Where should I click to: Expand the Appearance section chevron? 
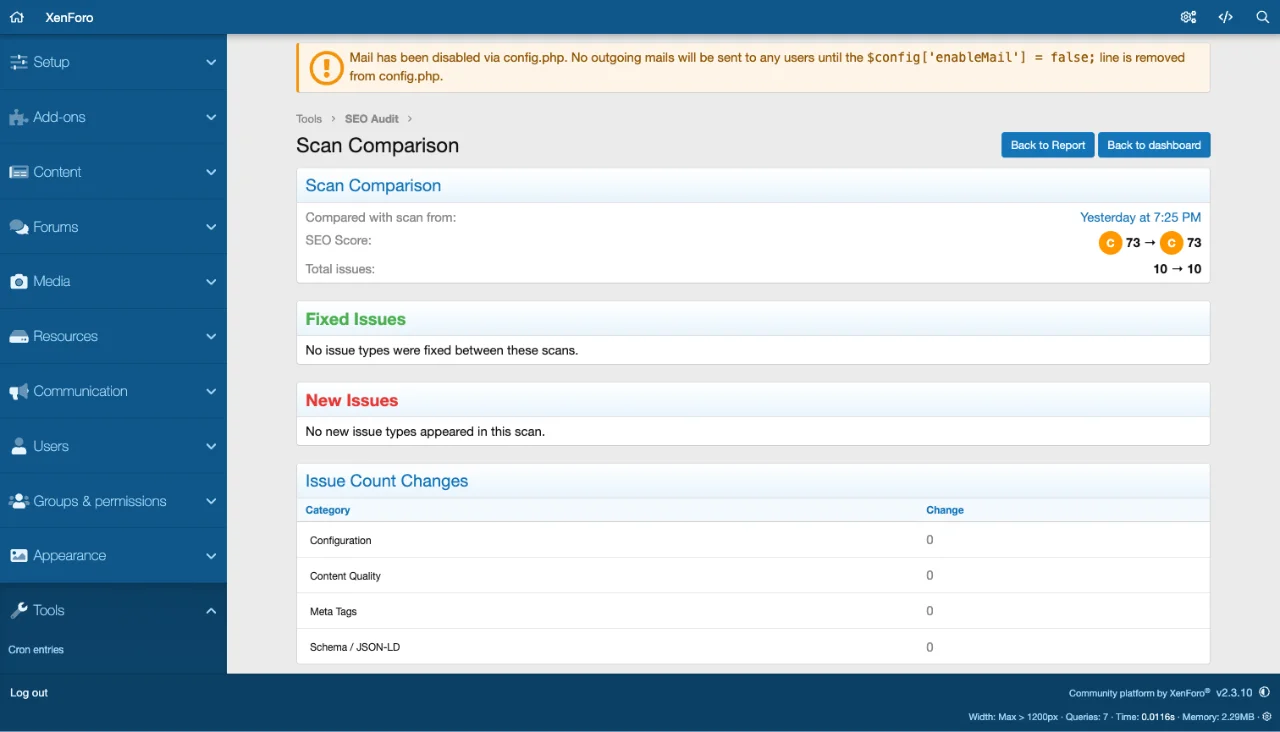pos(211,556)
